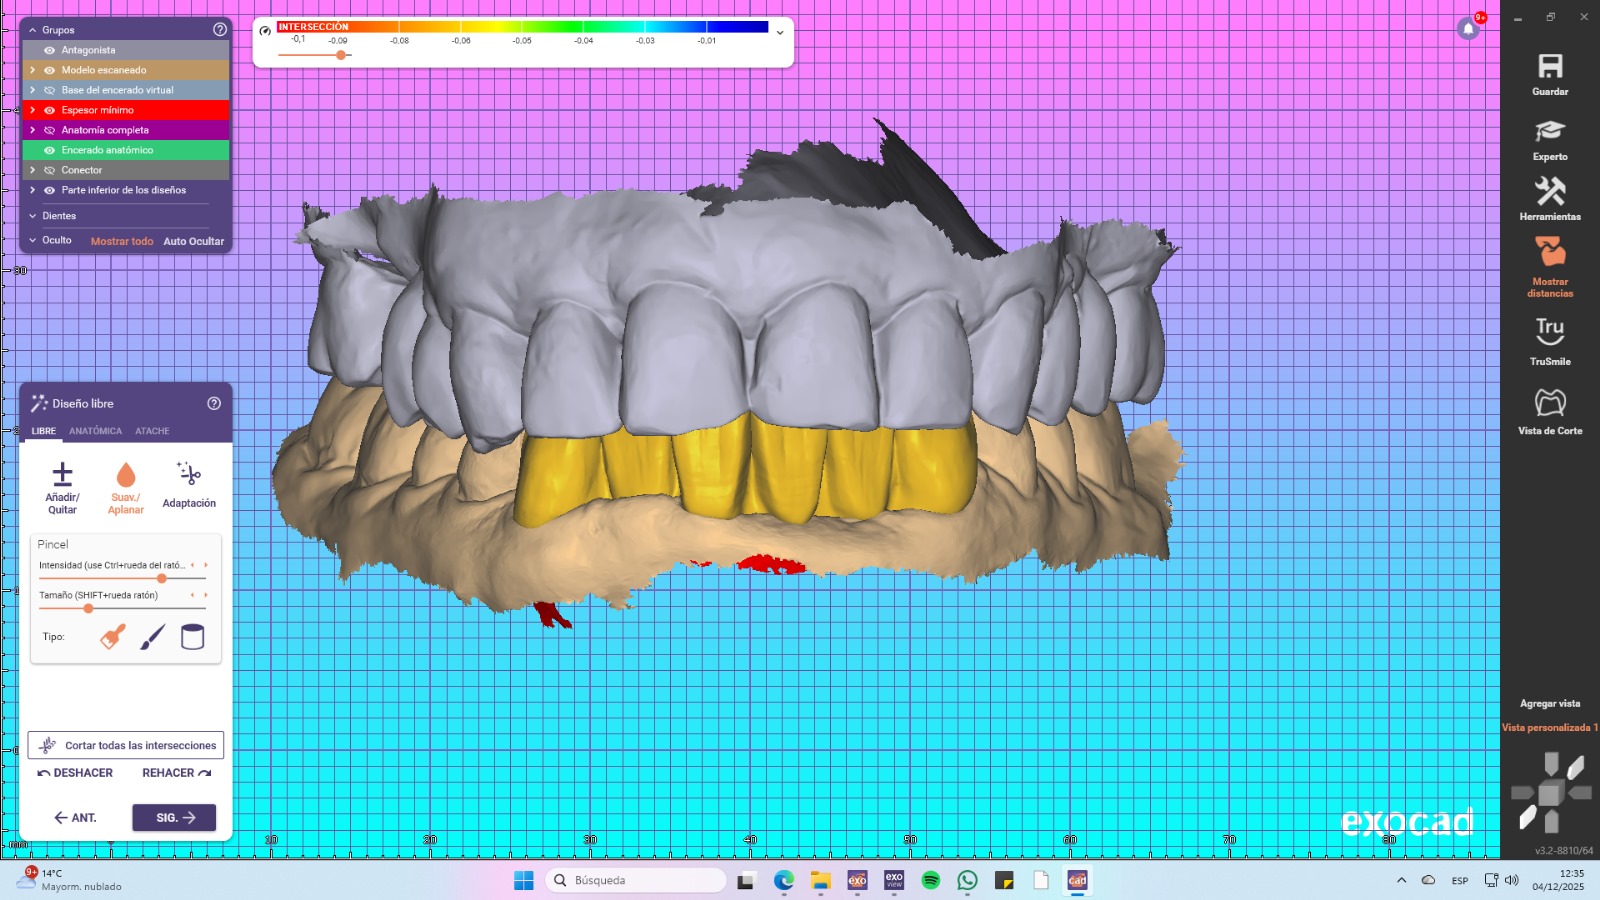Open the Vista de Corte icon
1600x900 pixels.
[x=1550, y=402]
